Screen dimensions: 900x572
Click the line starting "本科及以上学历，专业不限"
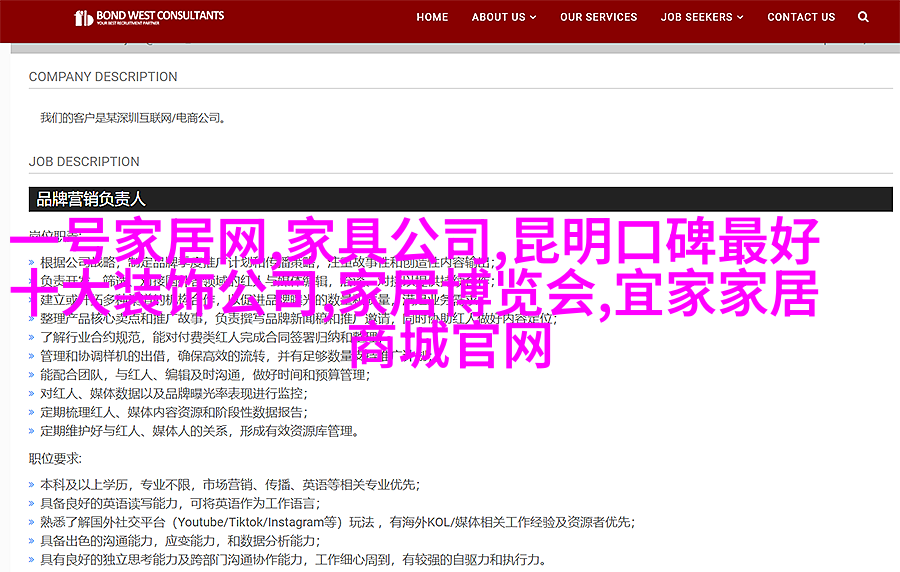click(230, 485)
